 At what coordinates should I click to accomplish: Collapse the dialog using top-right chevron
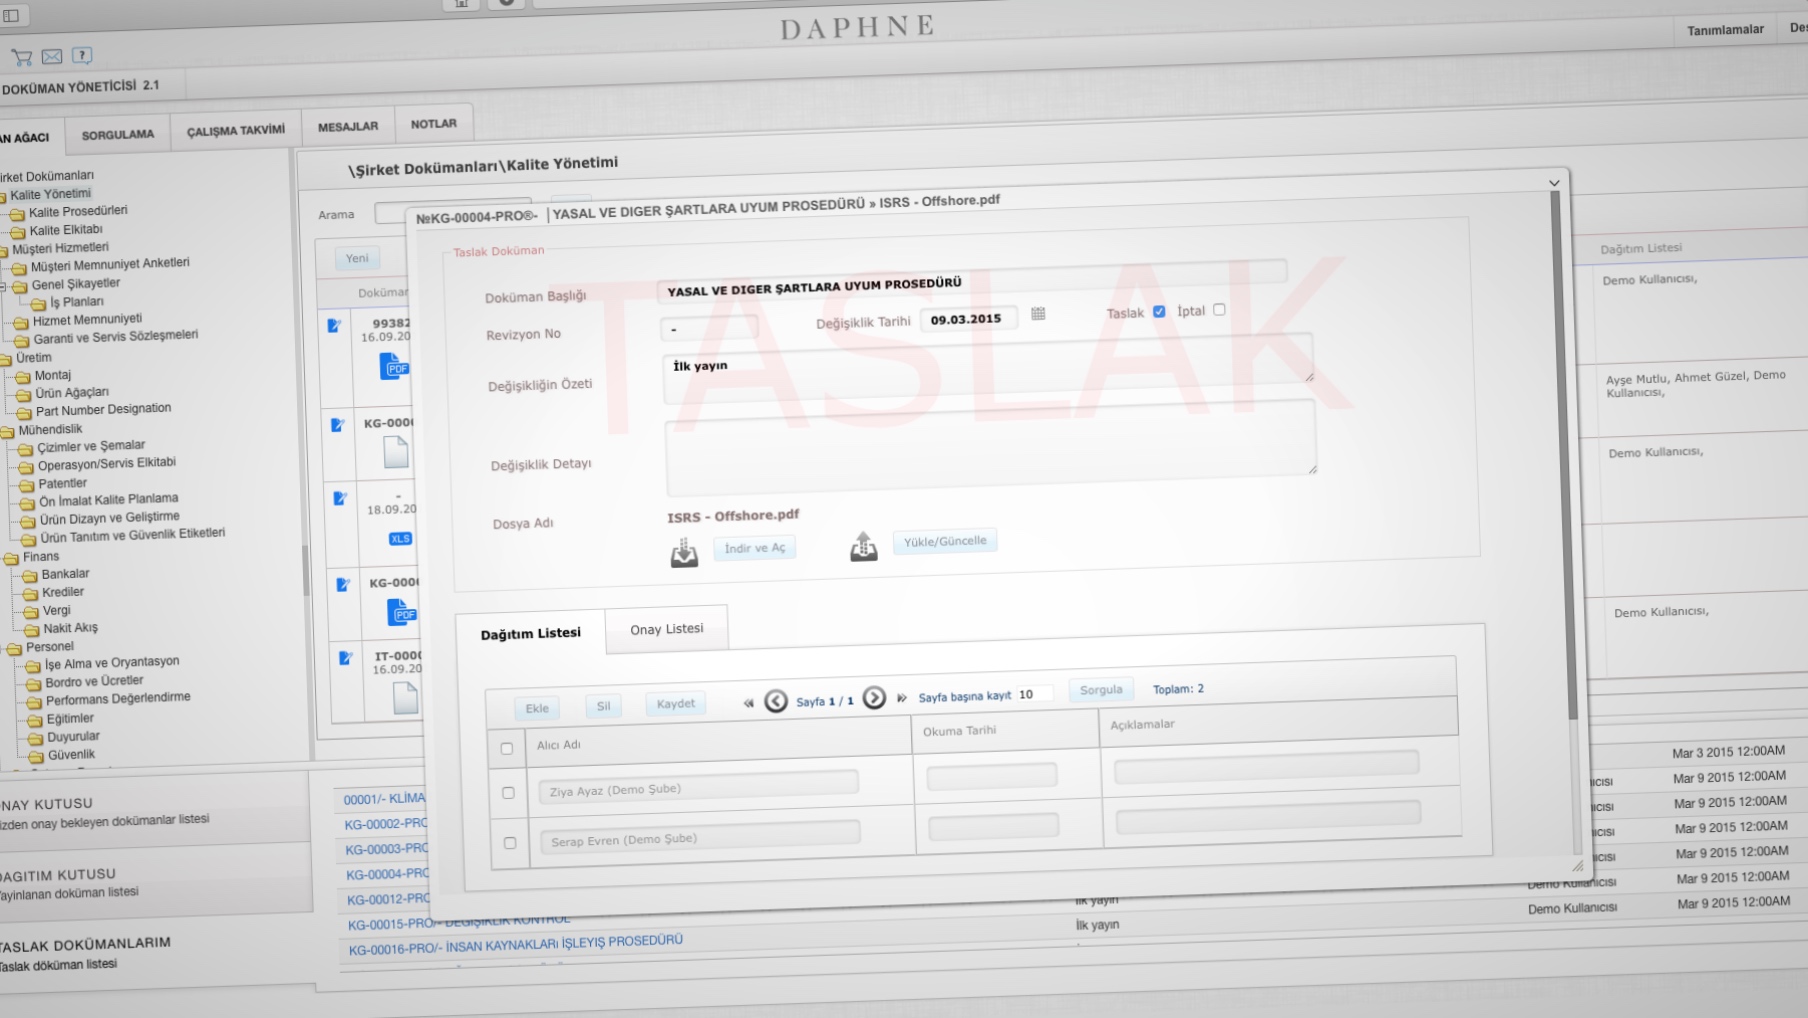click(x=1554, y=183)
